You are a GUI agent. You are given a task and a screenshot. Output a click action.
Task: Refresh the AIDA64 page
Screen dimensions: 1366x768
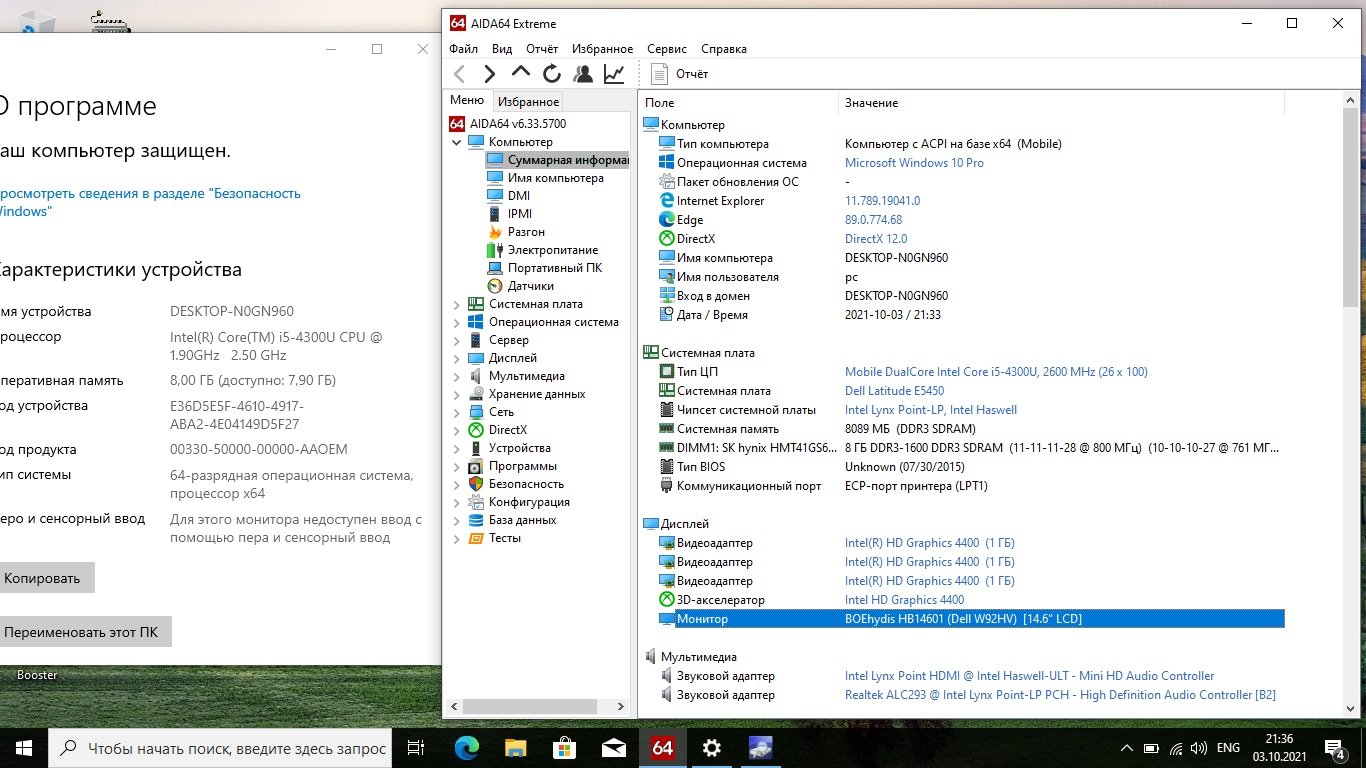point(552,73)
